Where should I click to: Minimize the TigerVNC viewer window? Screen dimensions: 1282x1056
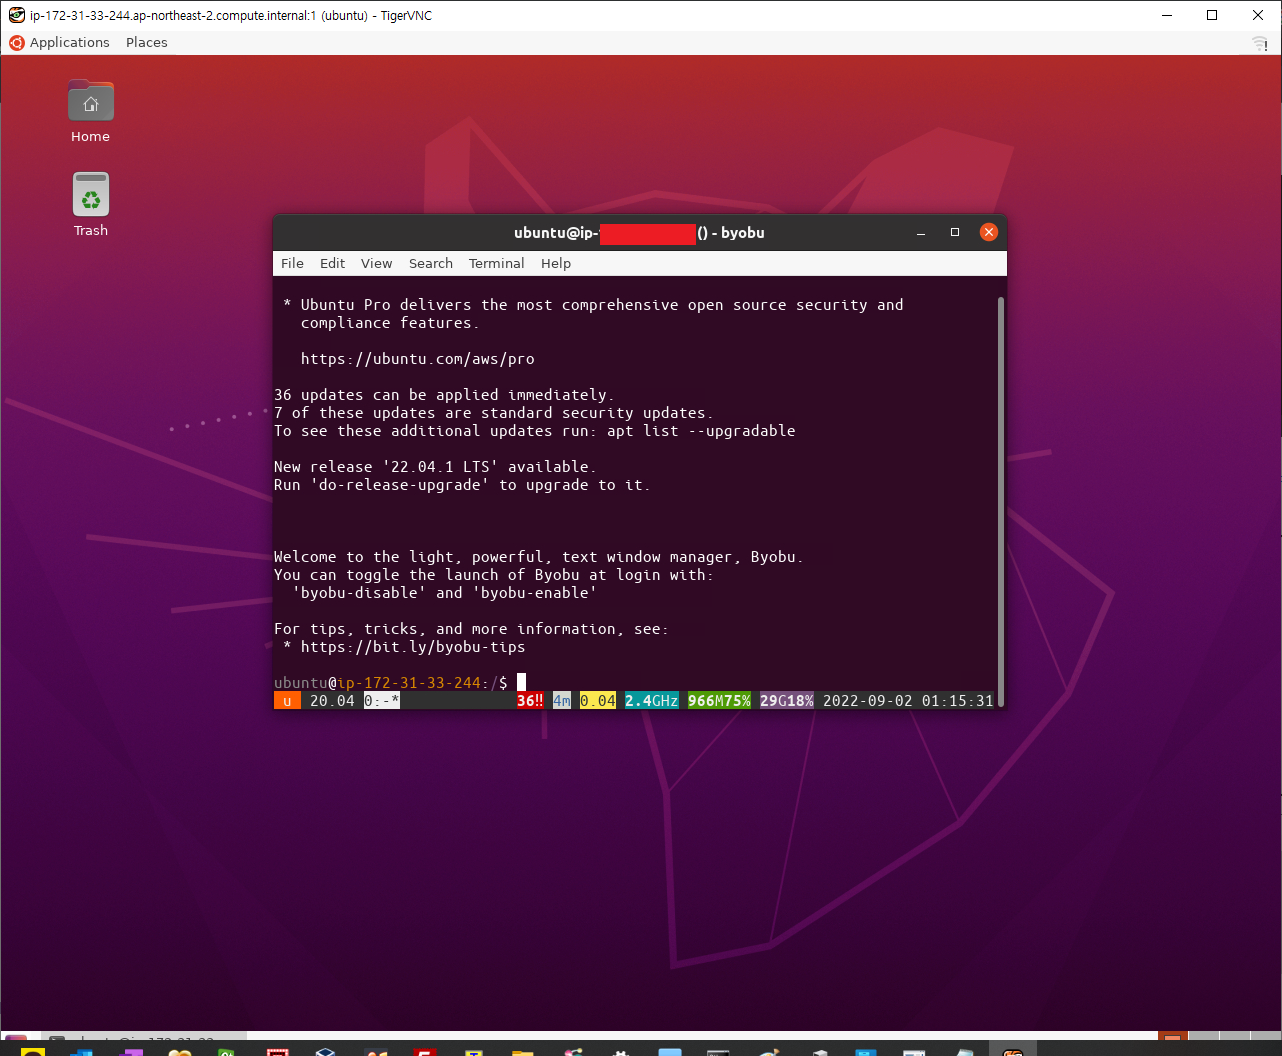1167,15
